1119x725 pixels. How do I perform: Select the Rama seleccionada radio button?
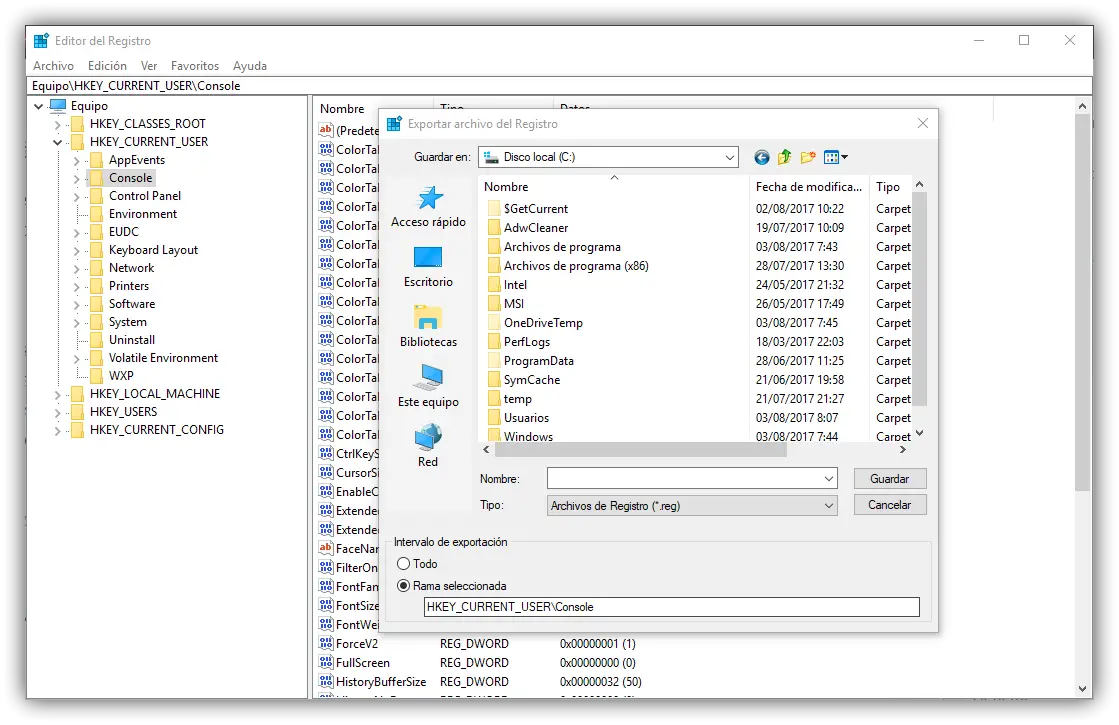403,586
